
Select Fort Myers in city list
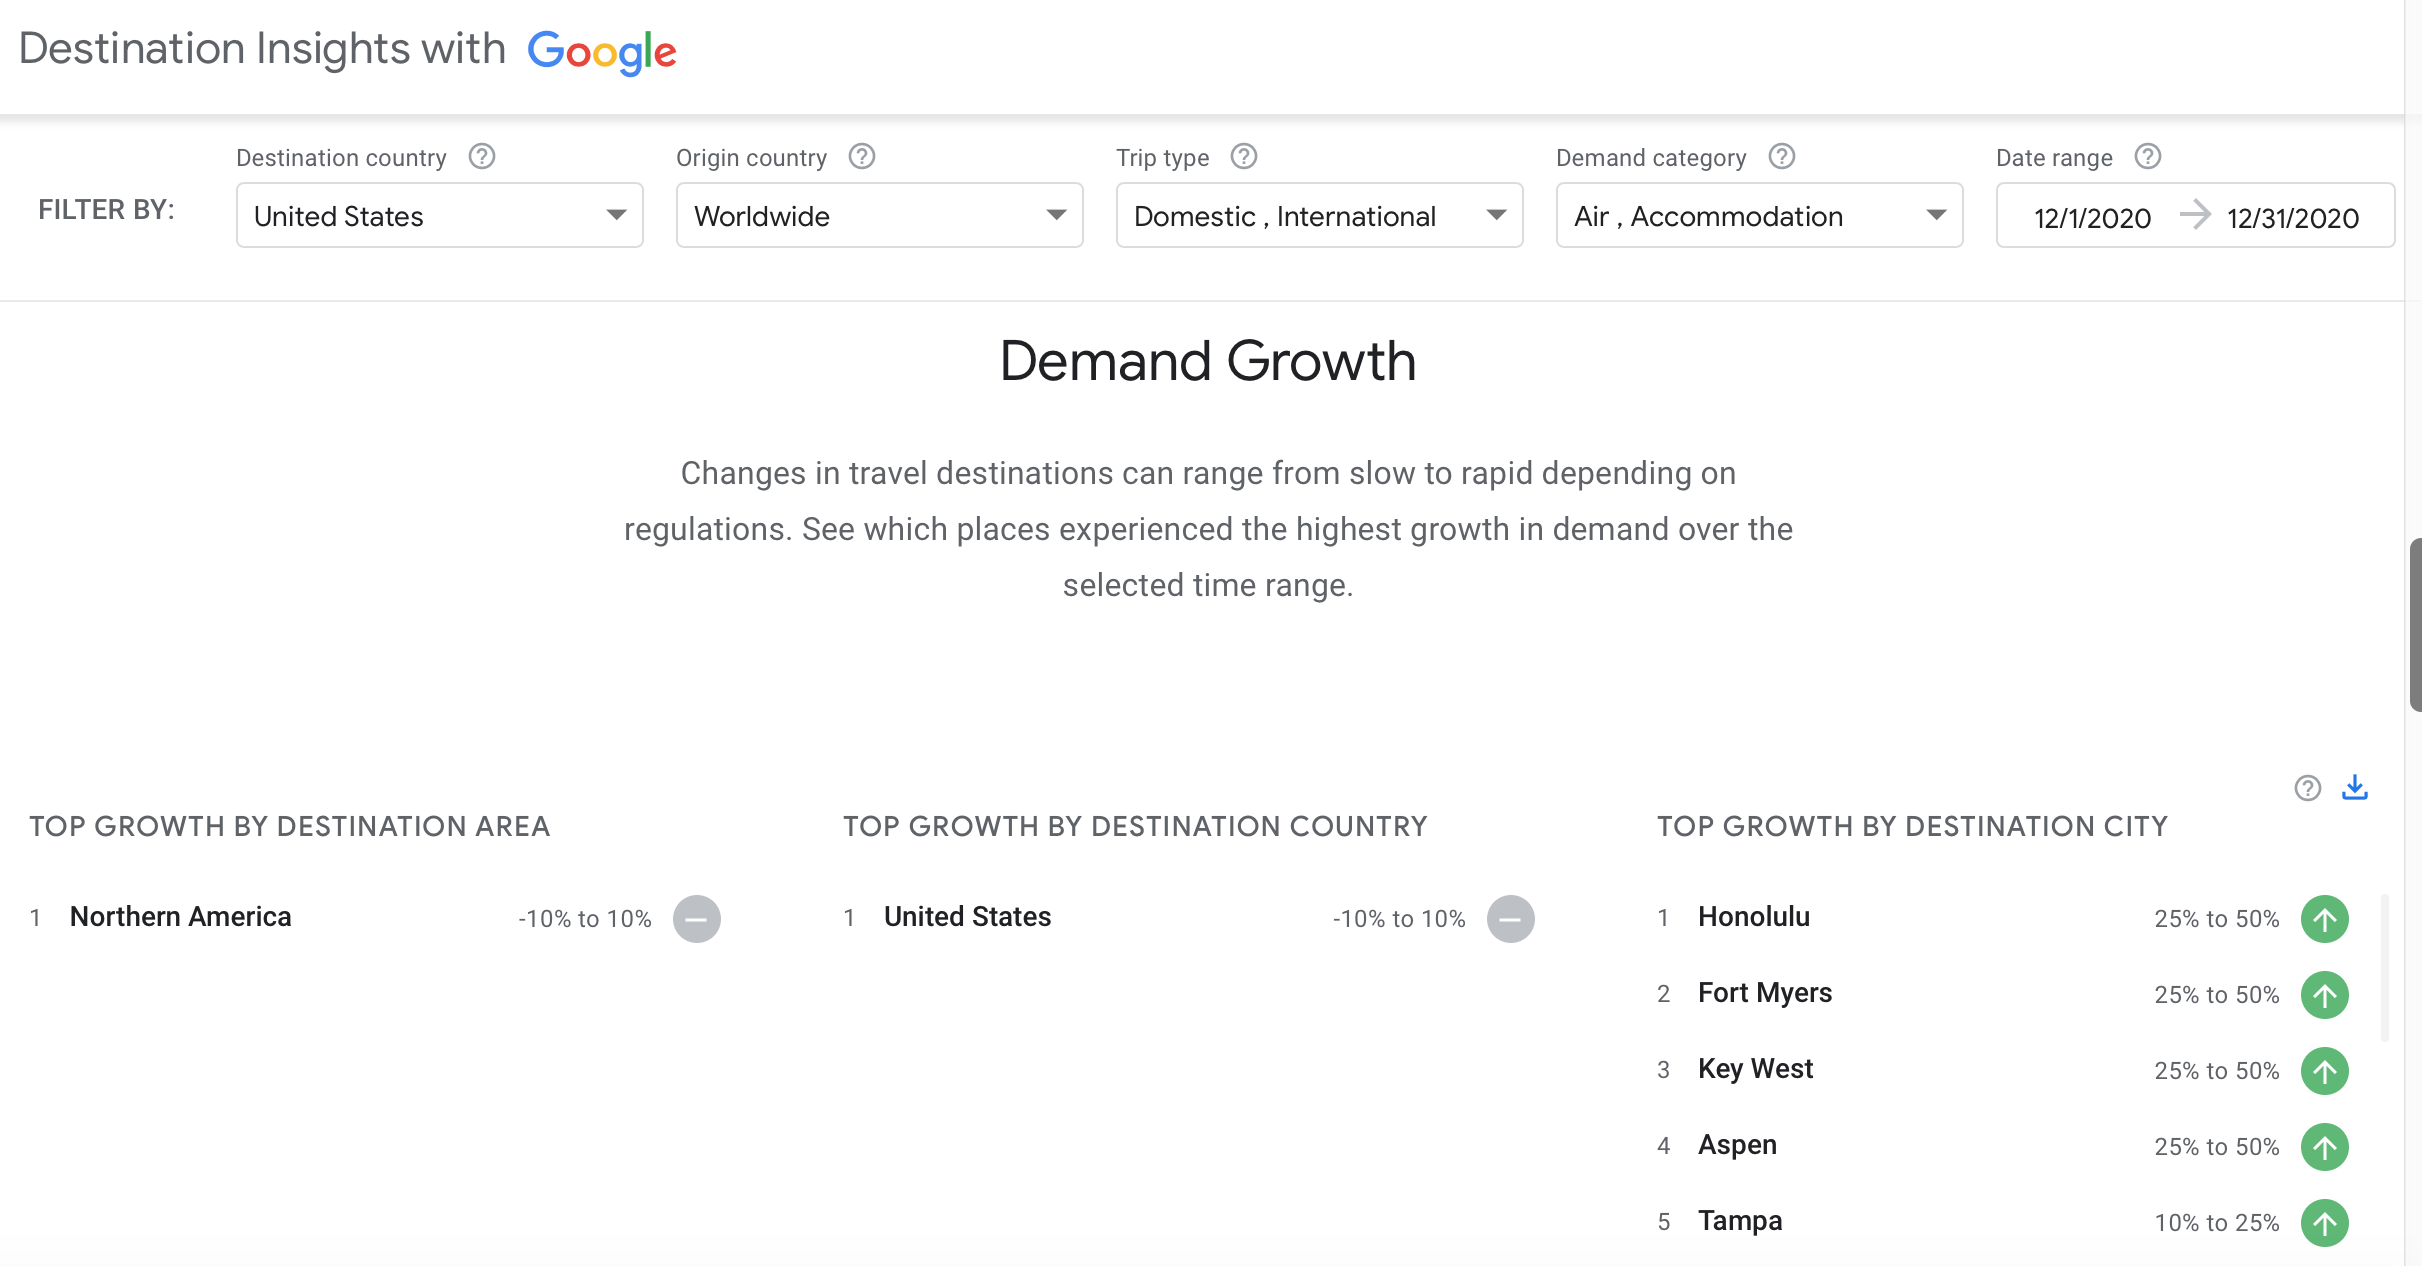1765,993
